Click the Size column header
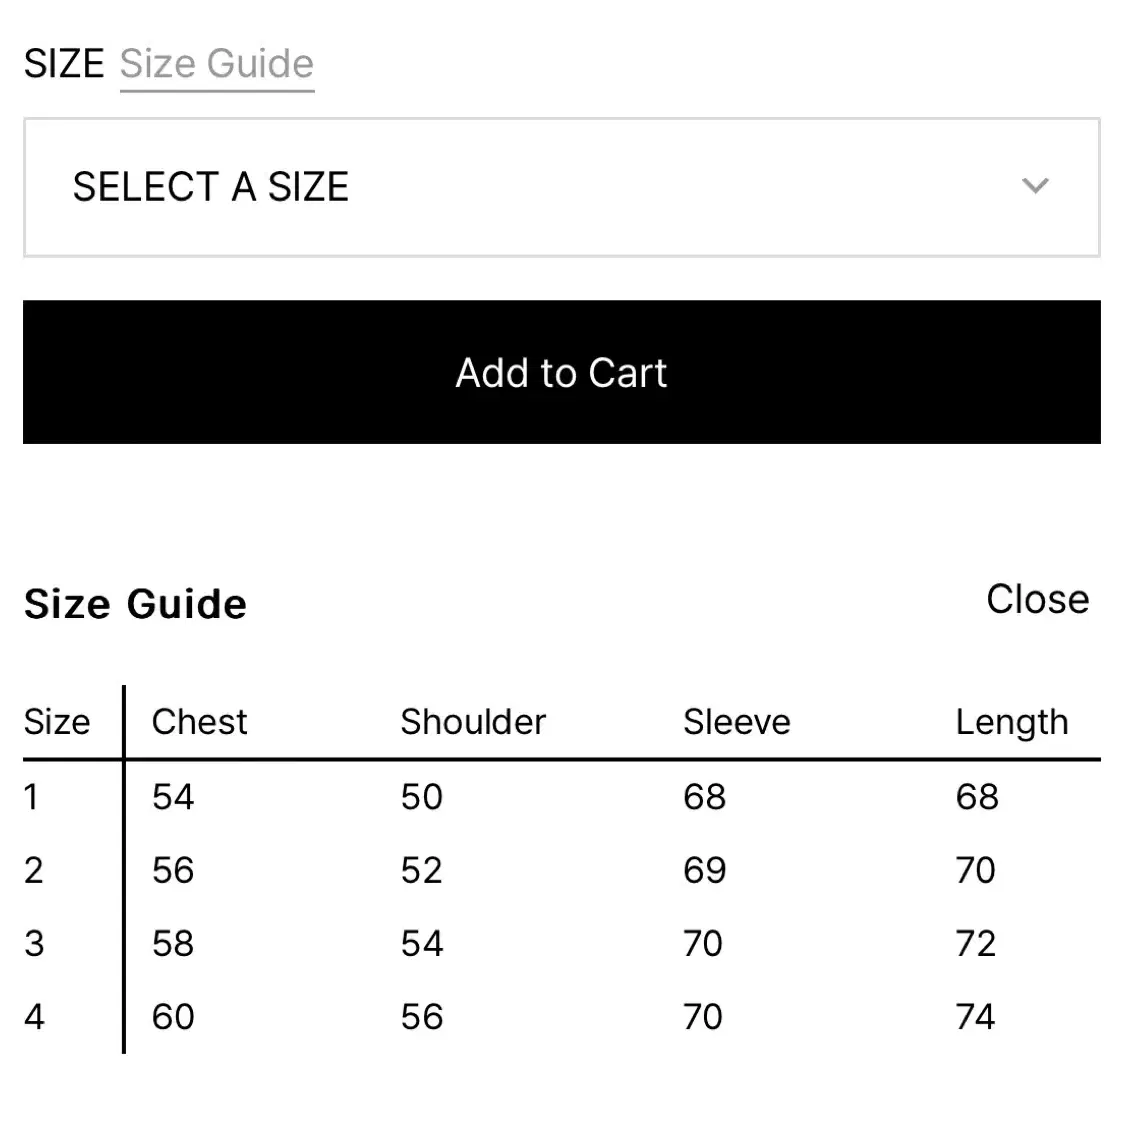 pos(57,722)
